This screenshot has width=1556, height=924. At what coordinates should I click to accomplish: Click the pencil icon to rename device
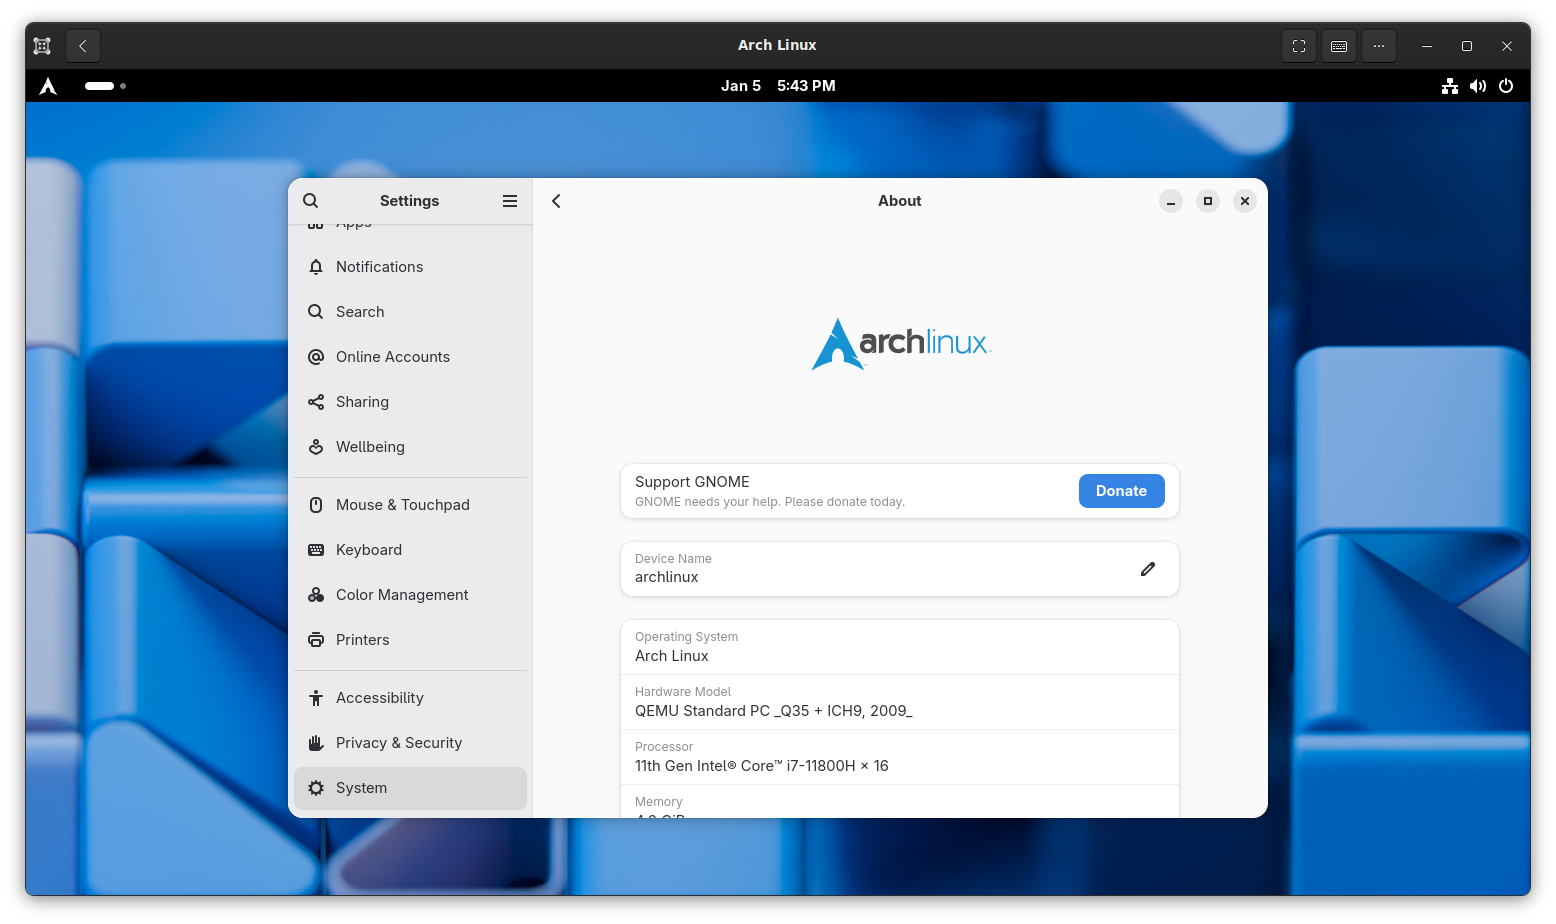[x=1148, y=569]
